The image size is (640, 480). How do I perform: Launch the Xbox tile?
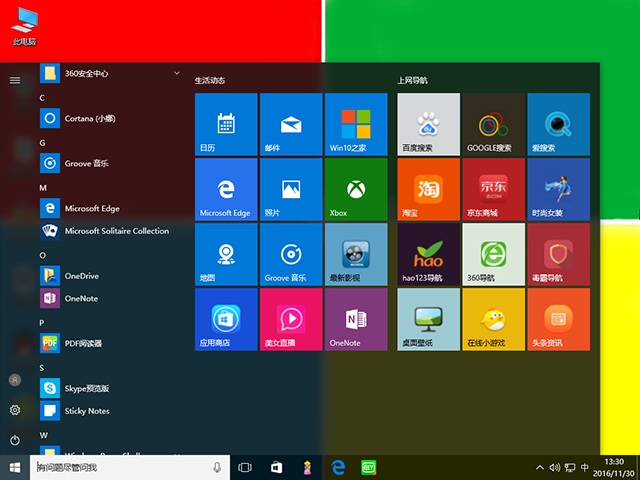pyautogui.click(x=355, y=189)
